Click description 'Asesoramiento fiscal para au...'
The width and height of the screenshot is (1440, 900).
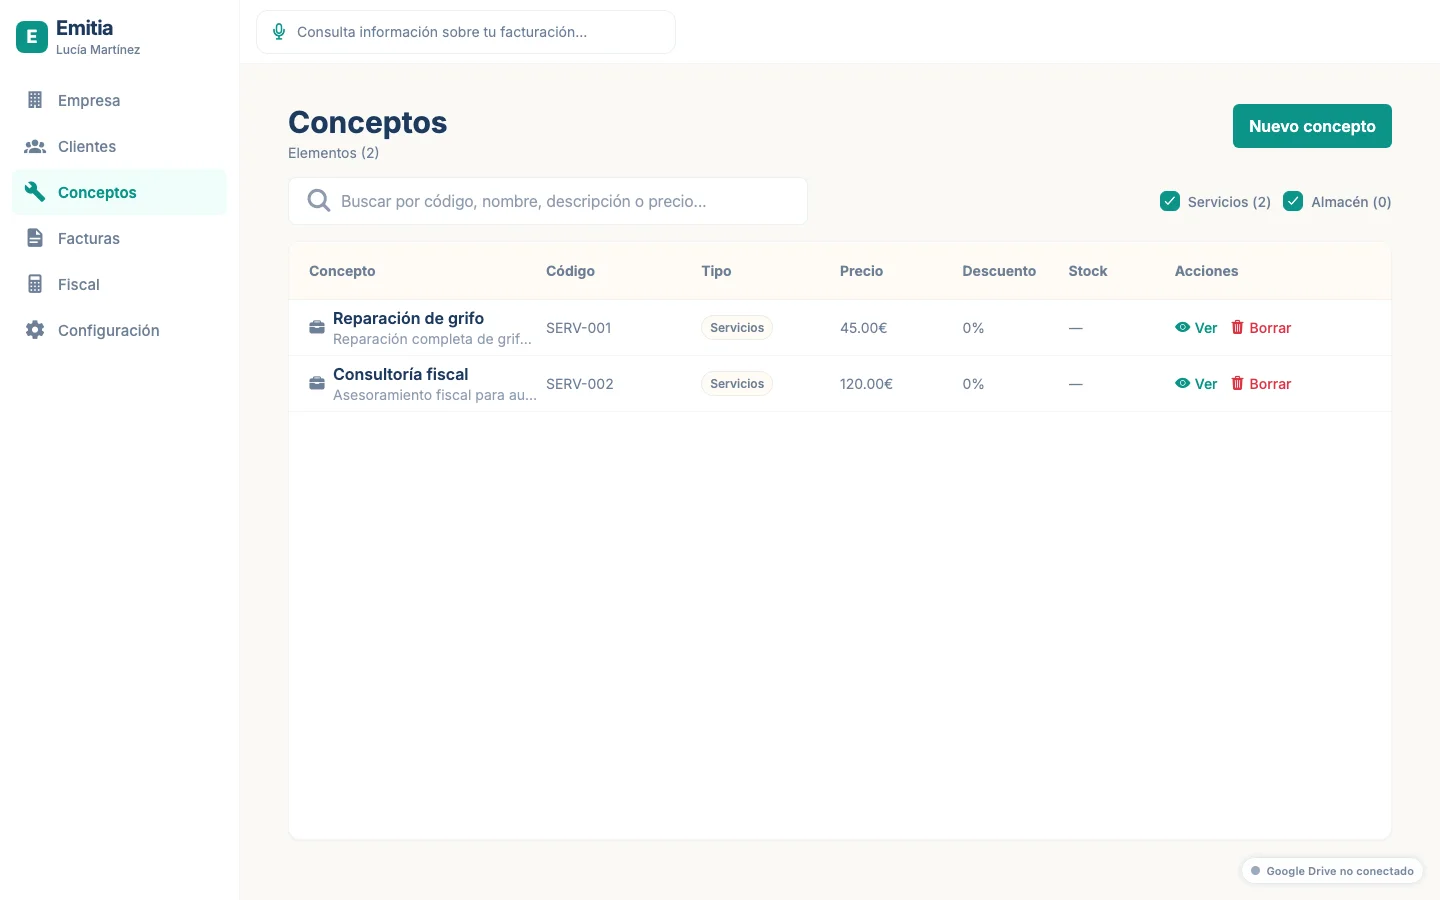click(435, 395)
